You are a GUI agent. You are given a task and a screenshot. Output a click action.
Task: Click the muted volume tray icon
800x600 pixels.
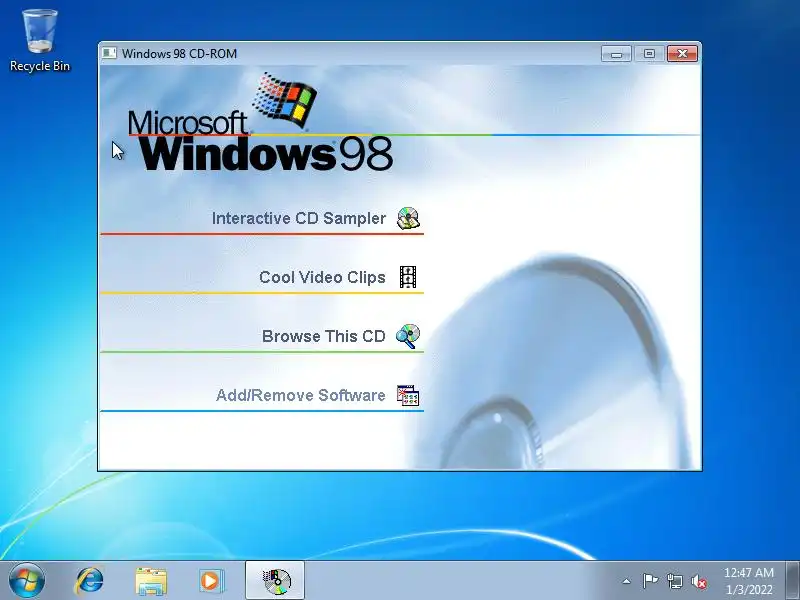click(698, 581)
